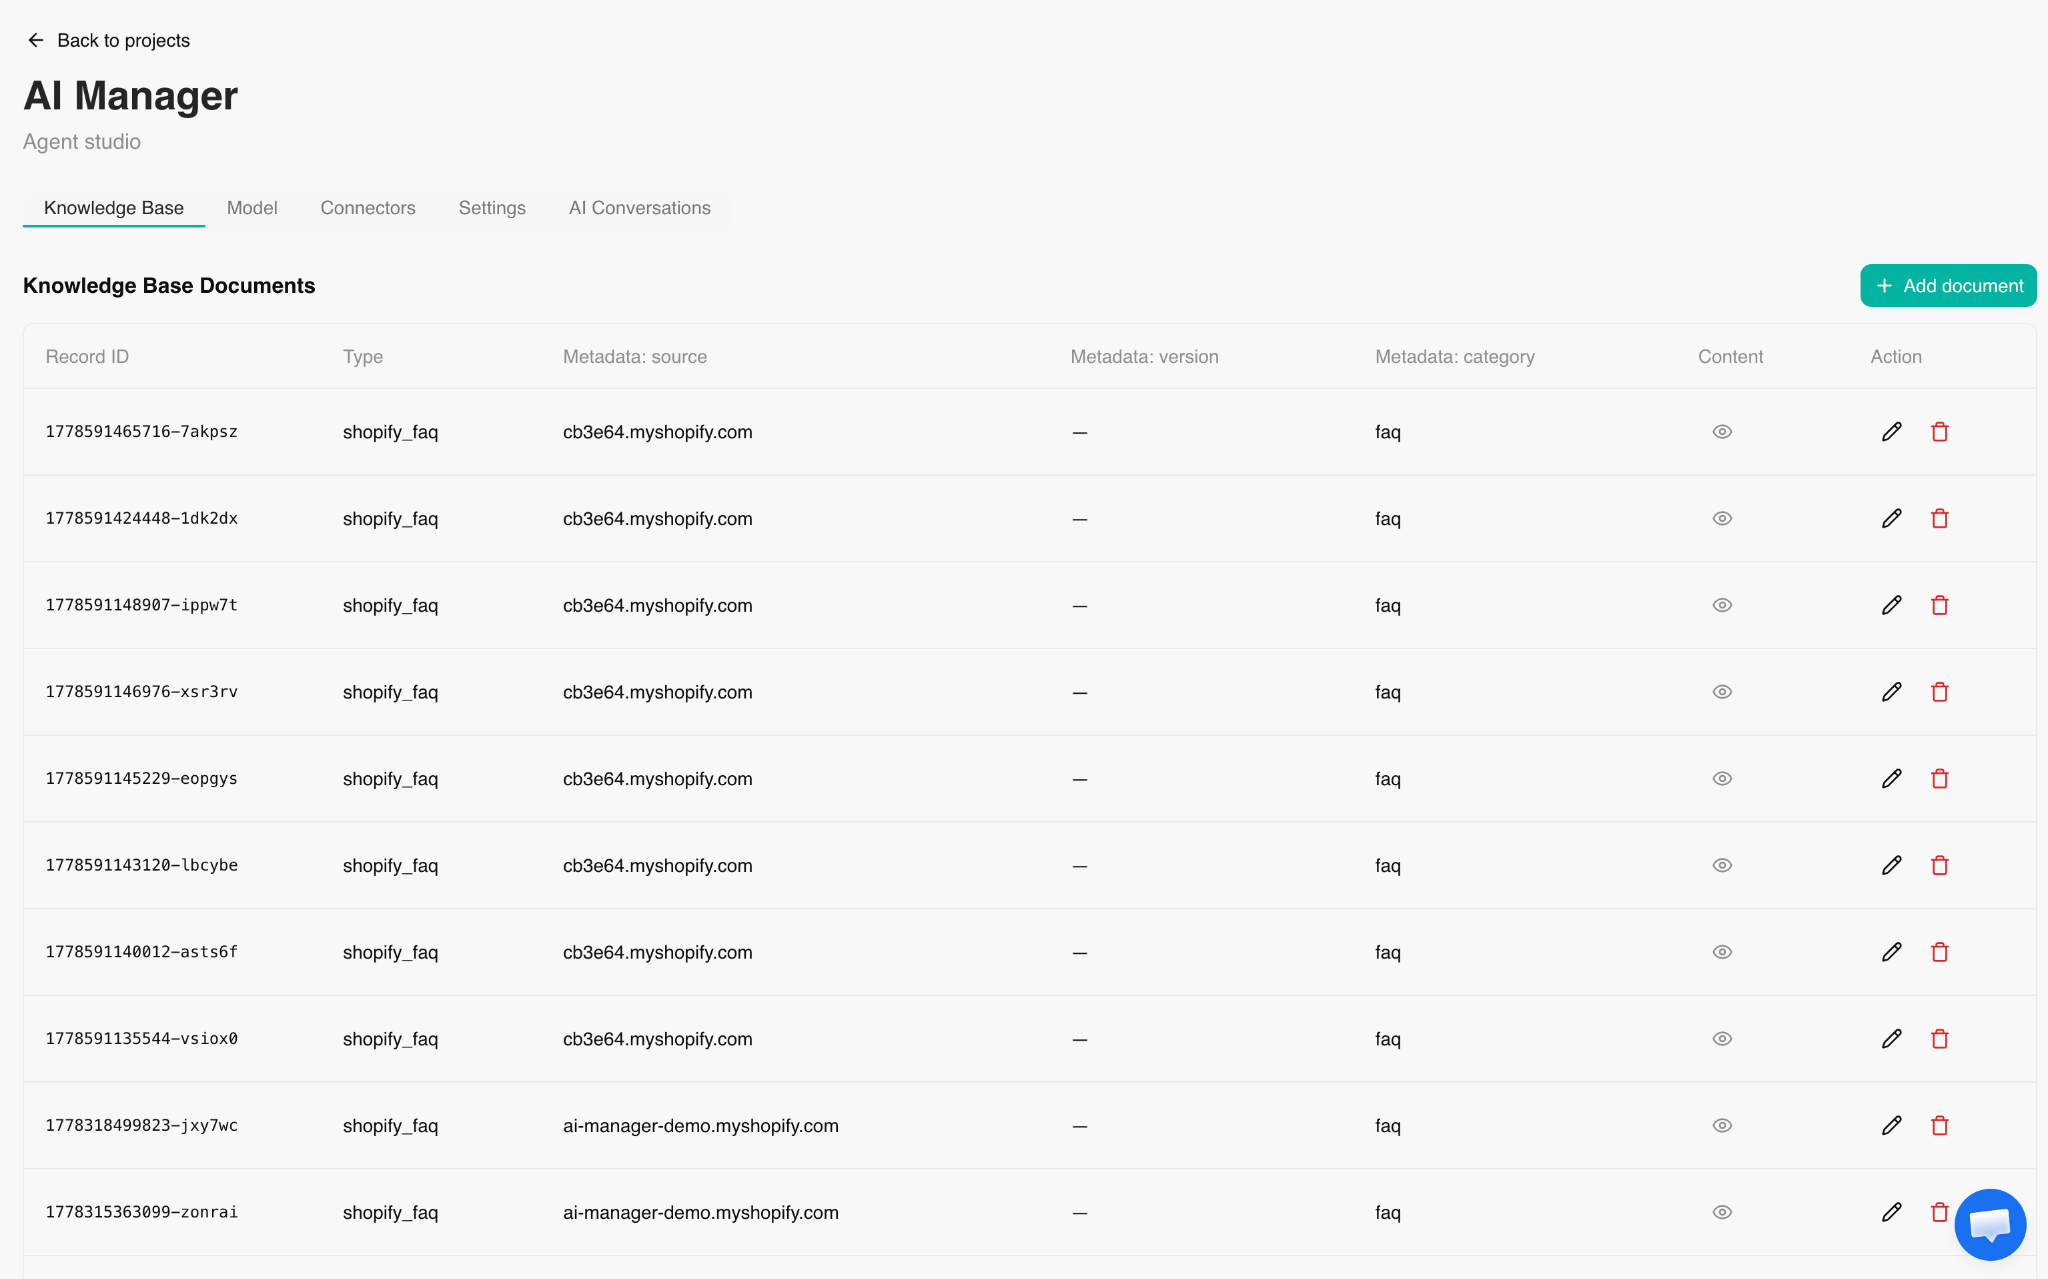Delete record 1778591465716-7akpsz with trash icon
Image resolution: width=2048 pixels, height=1279 pixels.
tap(1939, 432)
